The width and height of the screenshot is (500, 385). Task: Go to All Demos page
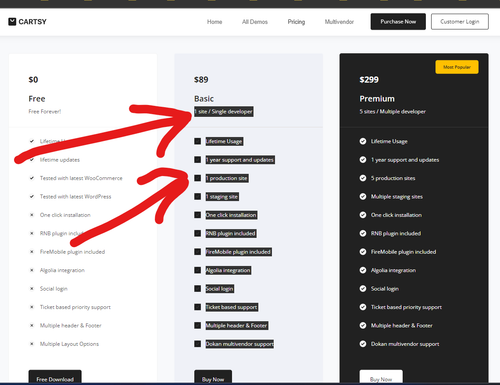click(x=255, y=22)
